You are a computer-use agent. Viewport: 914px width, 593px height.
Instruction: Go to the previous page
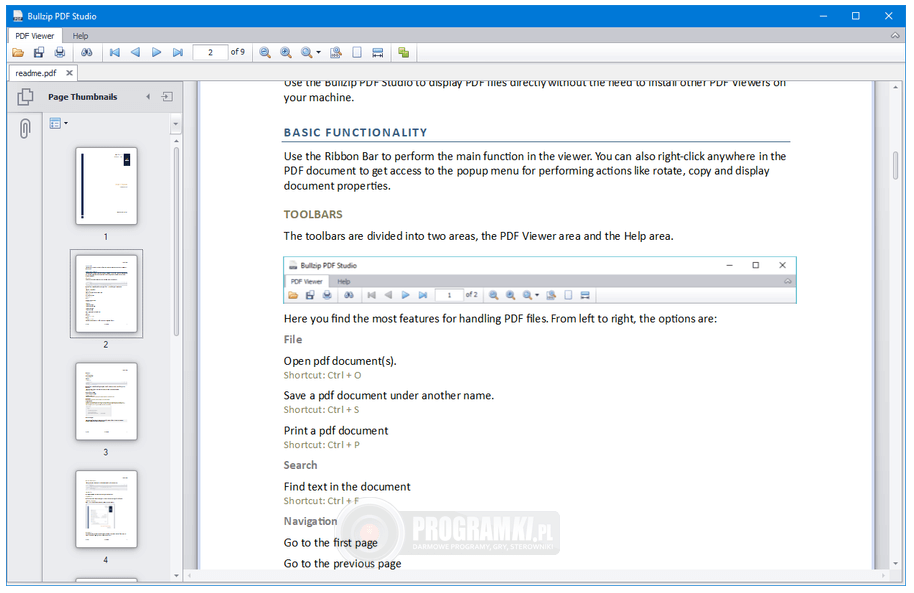click(x=135, y=52)
